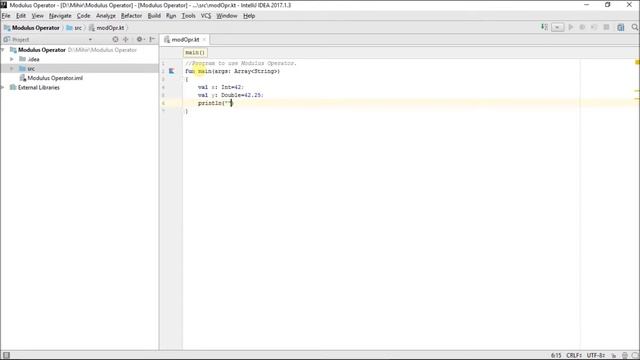Click Modulus Operator breadcrumb in navigation bar
This screenshot has height=360, width=640.
[32, 28]
